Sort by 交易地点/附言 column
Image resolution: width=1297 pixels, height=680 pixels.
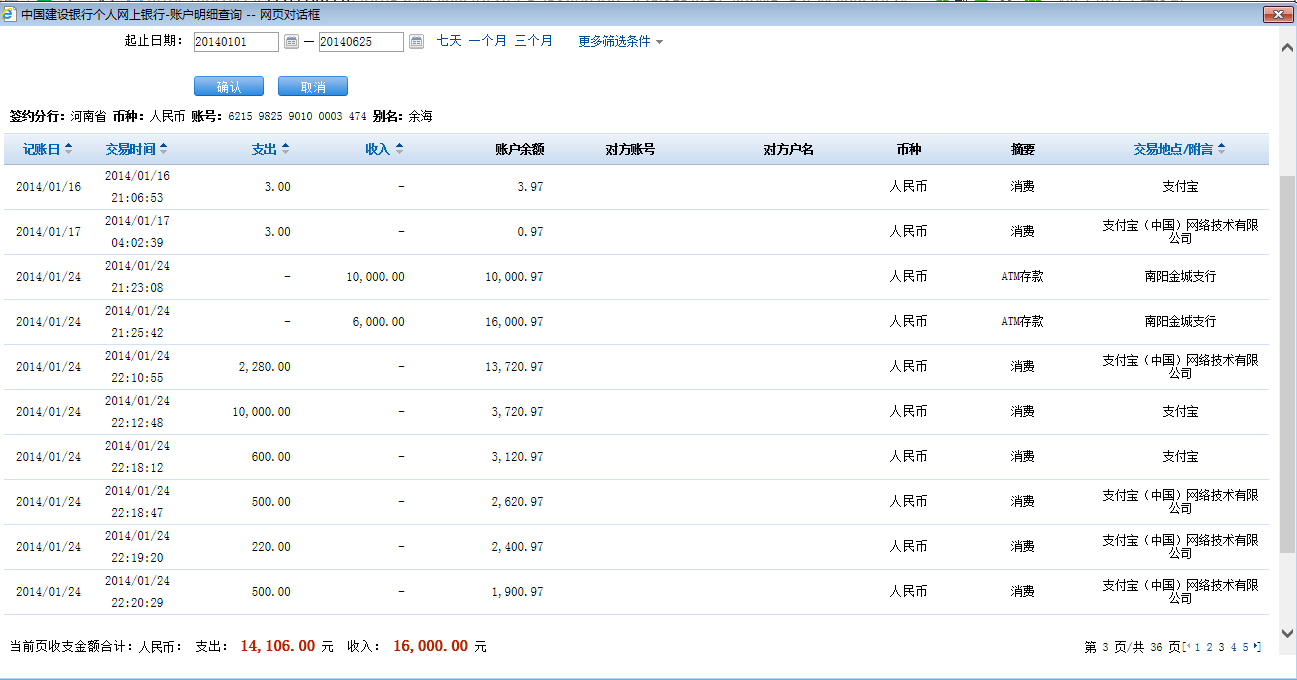click(1221, 150)
